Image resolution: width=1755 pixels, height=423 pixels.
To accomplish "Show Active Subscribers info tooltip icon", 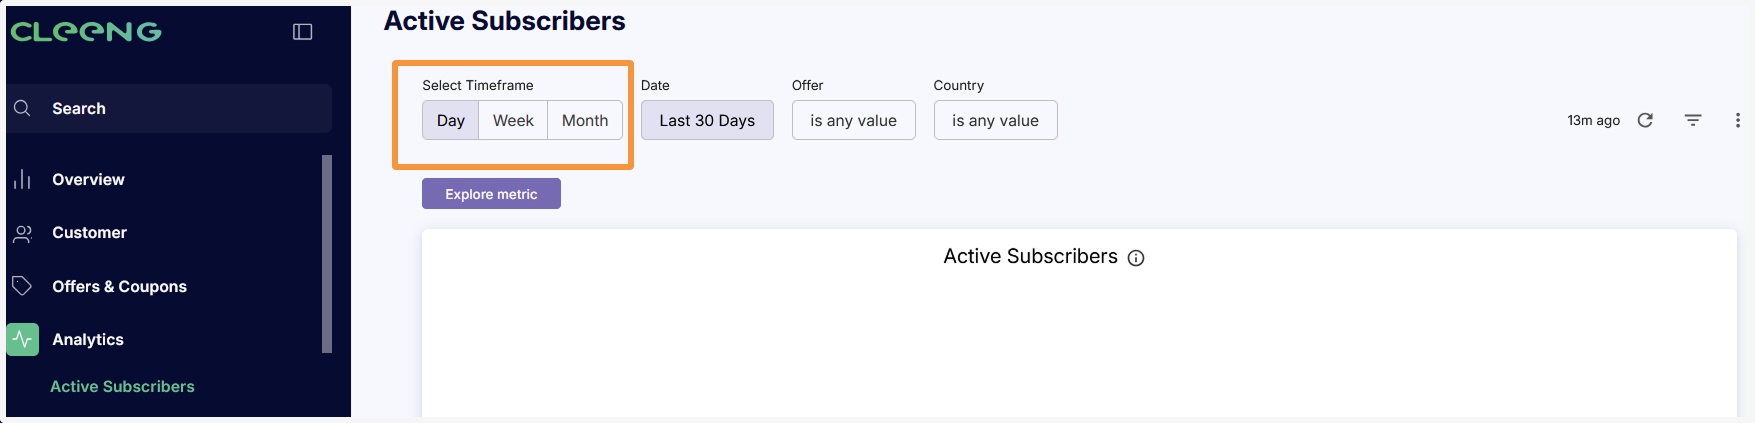I will click(x=1136, y=258).
